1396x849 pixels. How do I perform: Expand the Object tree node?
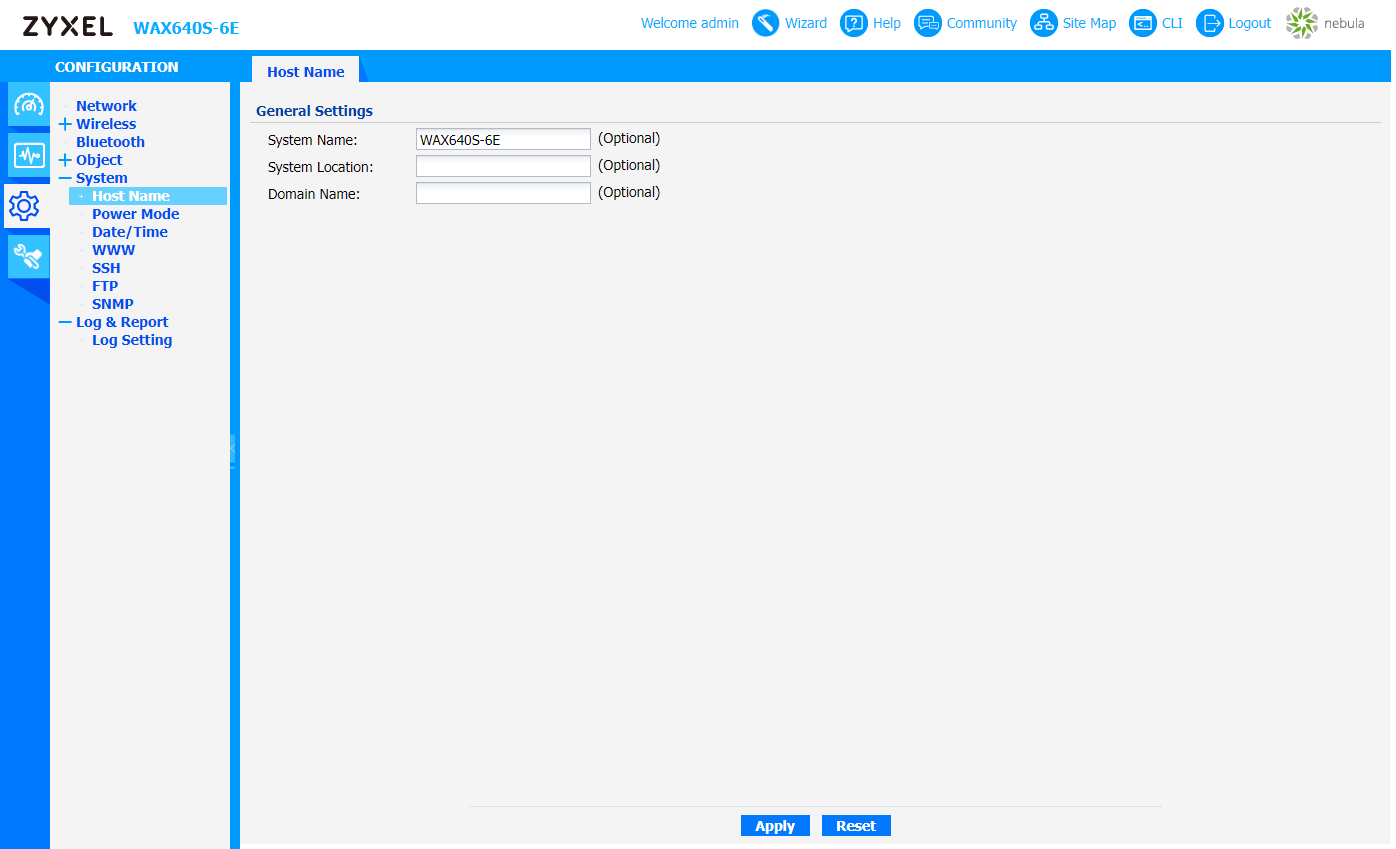click(x=66, y=160)
